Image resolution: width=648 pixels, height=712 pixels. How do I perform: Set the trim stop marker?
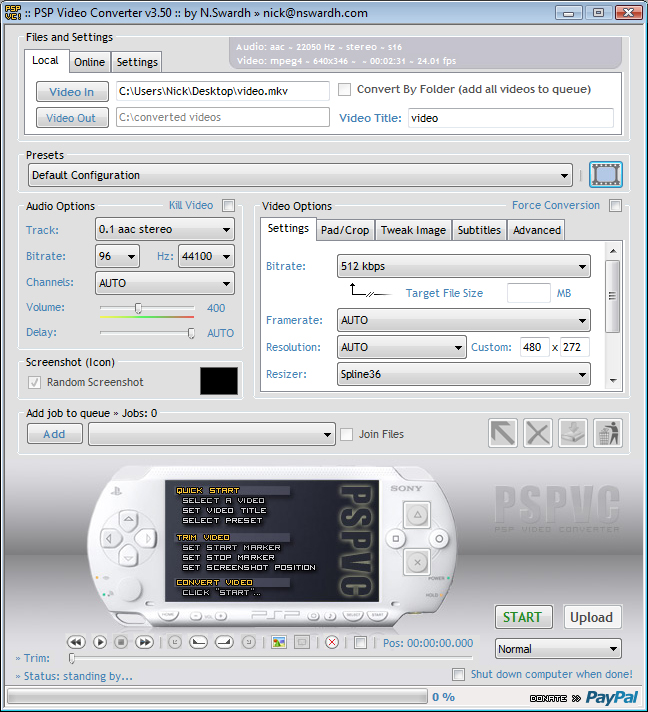224,642
